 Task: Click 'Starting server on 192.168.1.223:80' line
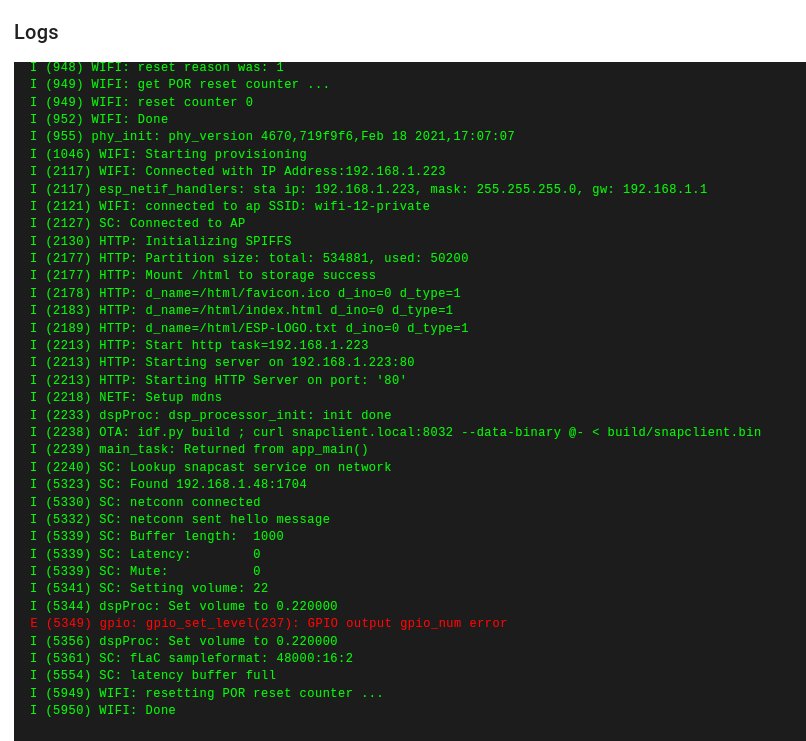tap(222, 362)
